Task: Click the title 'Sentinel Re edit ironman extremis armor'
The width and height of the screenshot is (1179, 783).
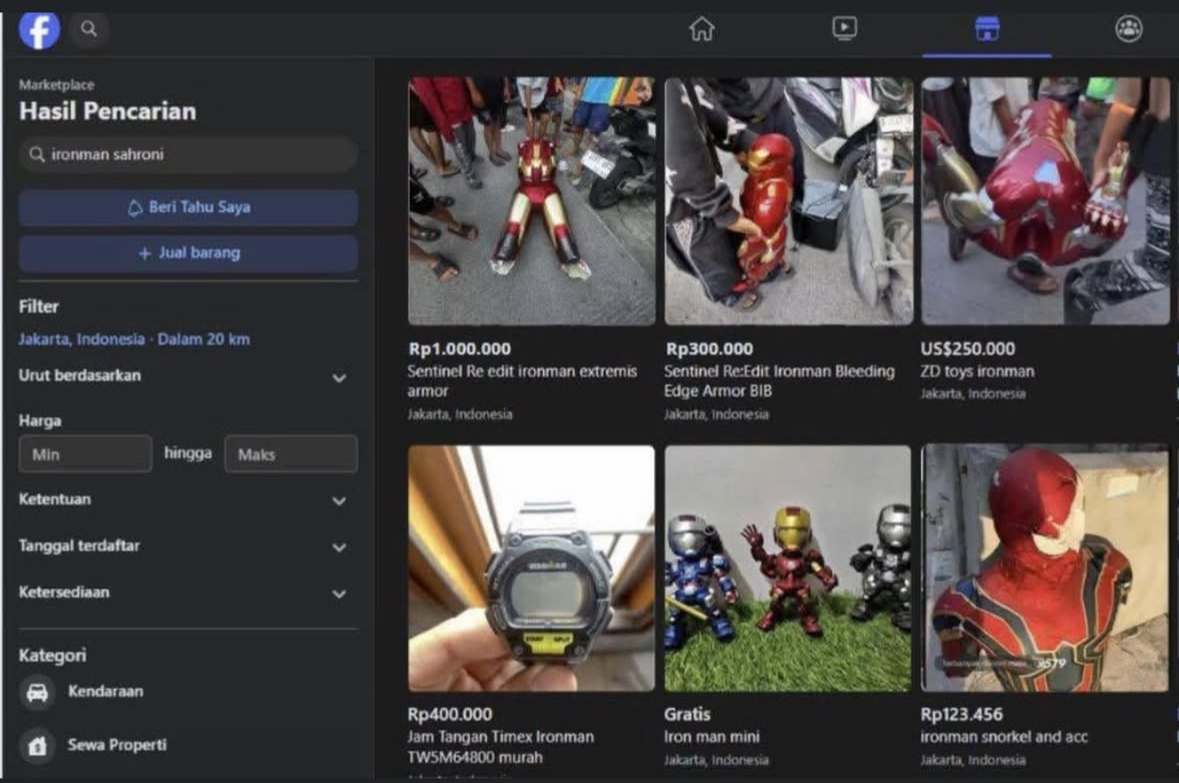Action: click(x=522, y=381)
